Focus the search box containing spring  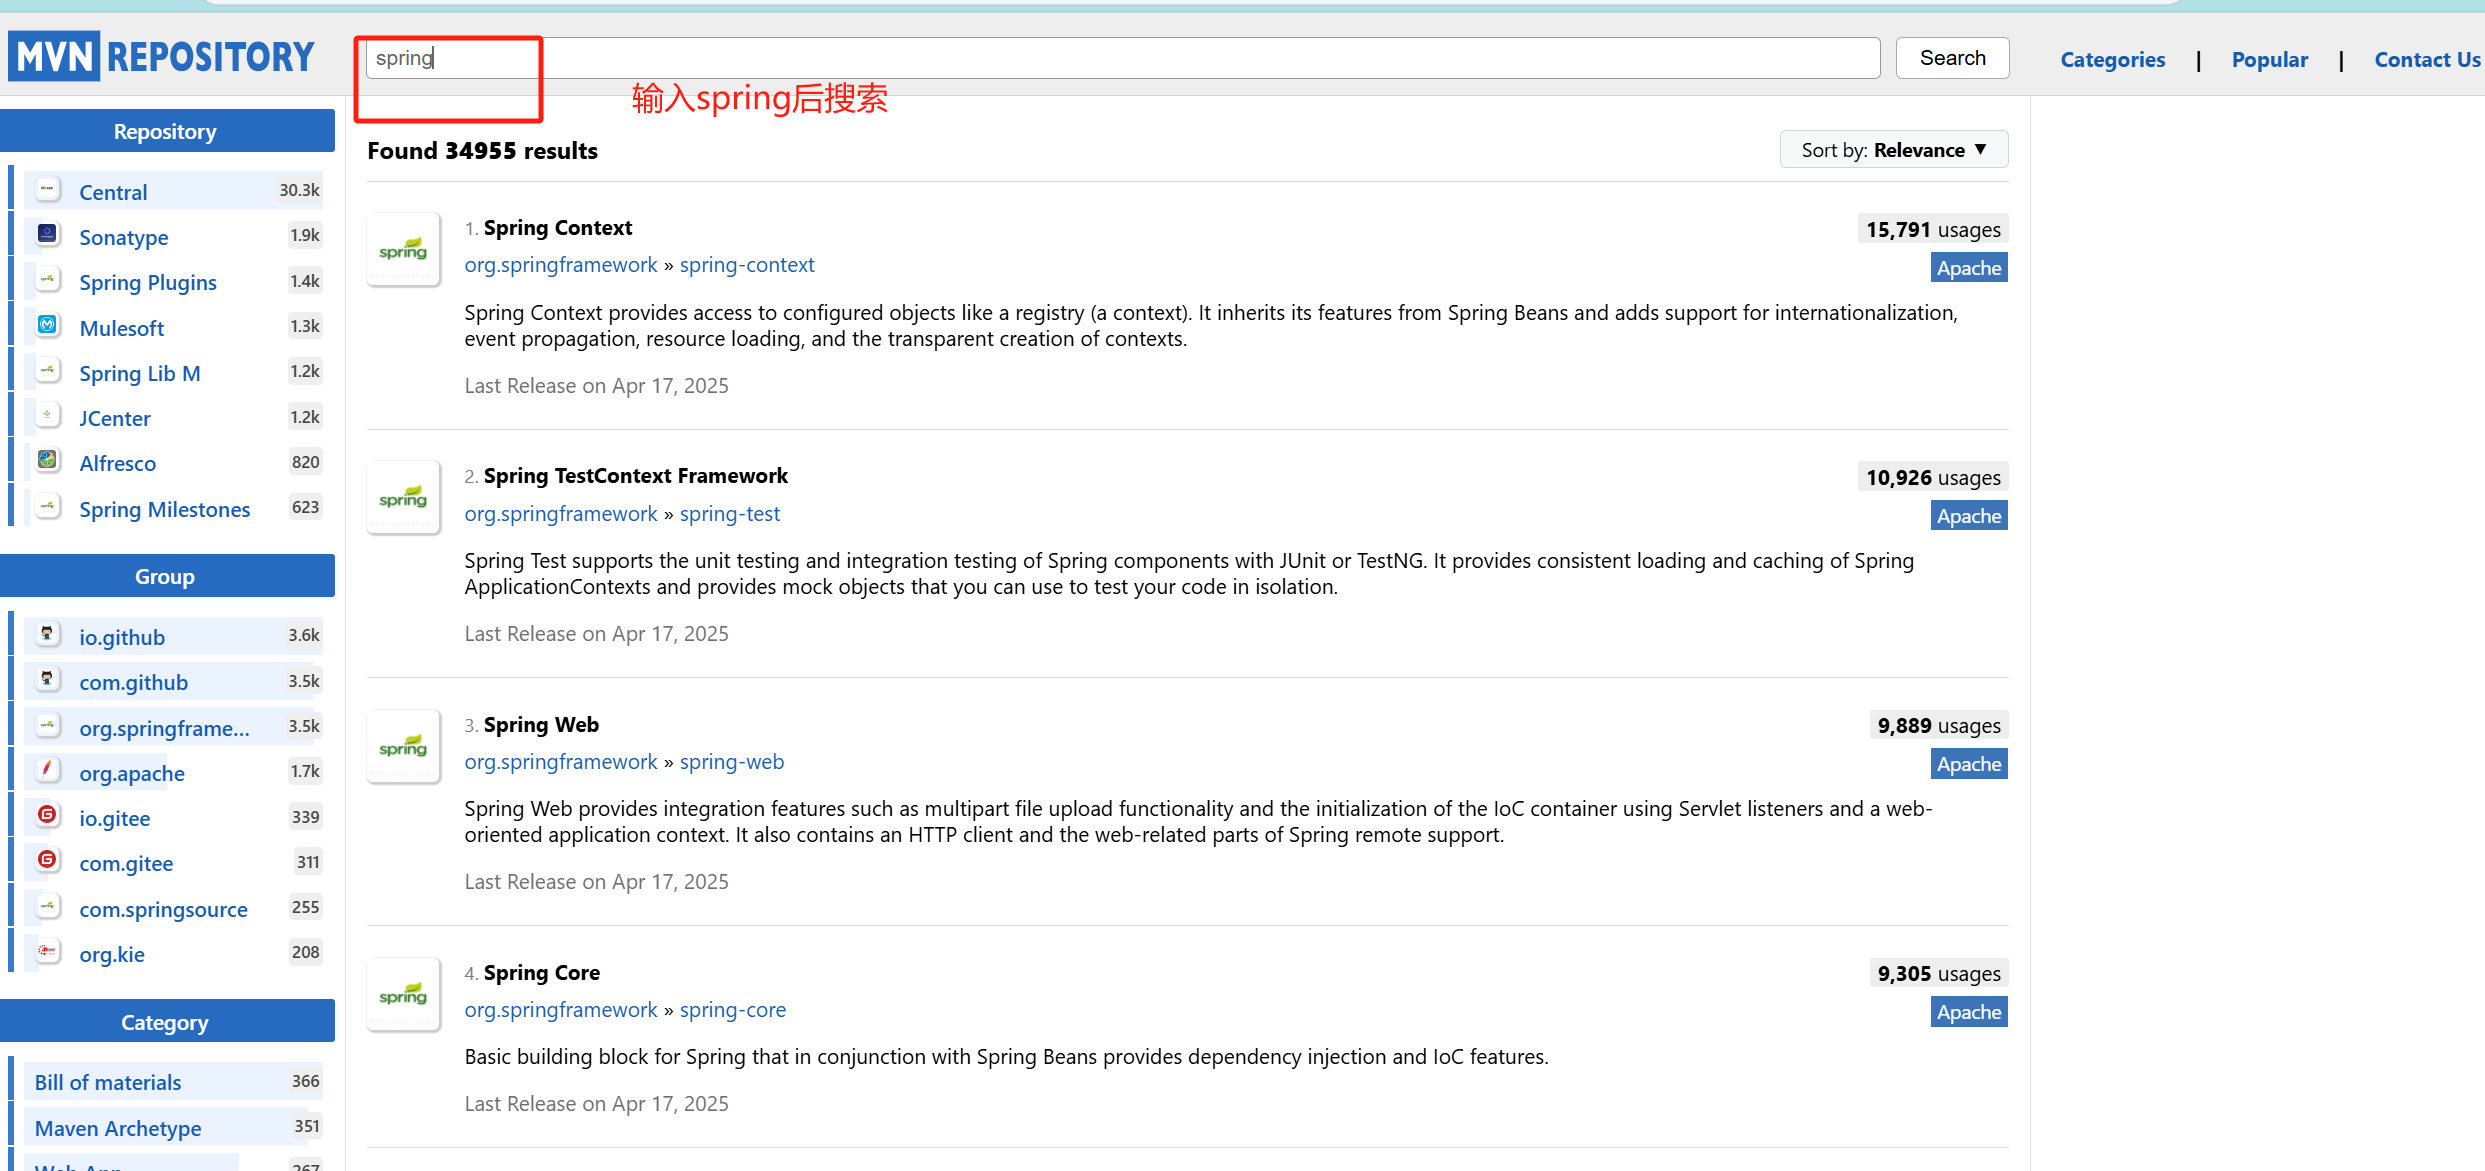click(1122, 58)
